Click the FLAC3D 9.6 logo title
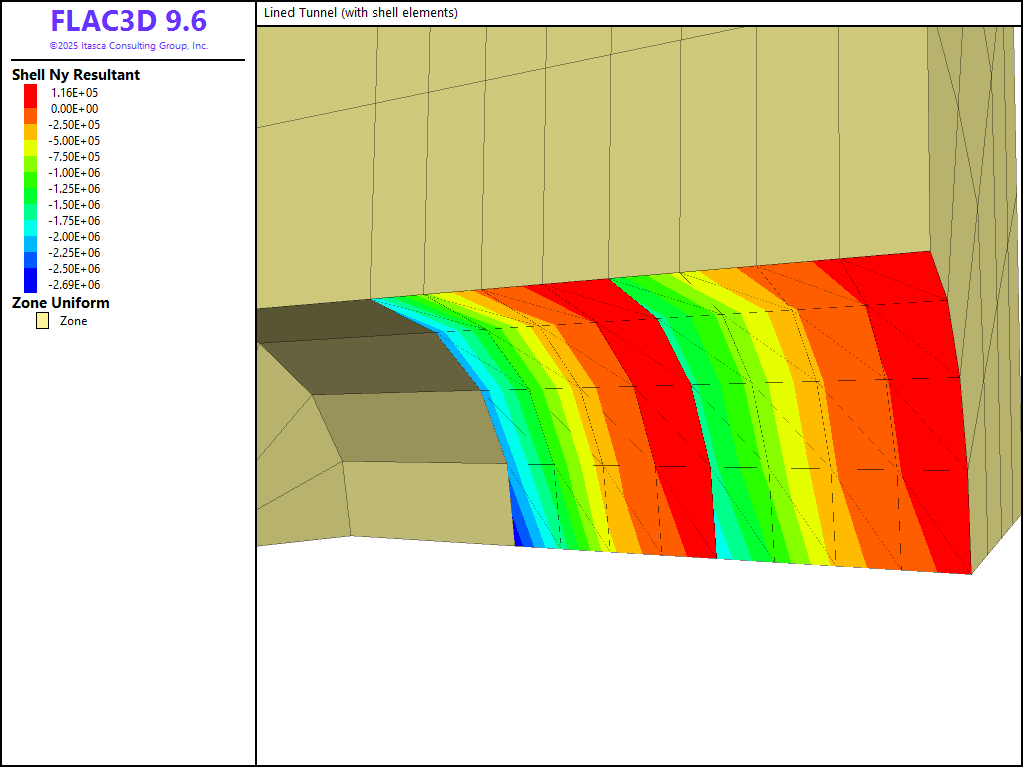Viewport: 1024px width, 768px height. 128,21
